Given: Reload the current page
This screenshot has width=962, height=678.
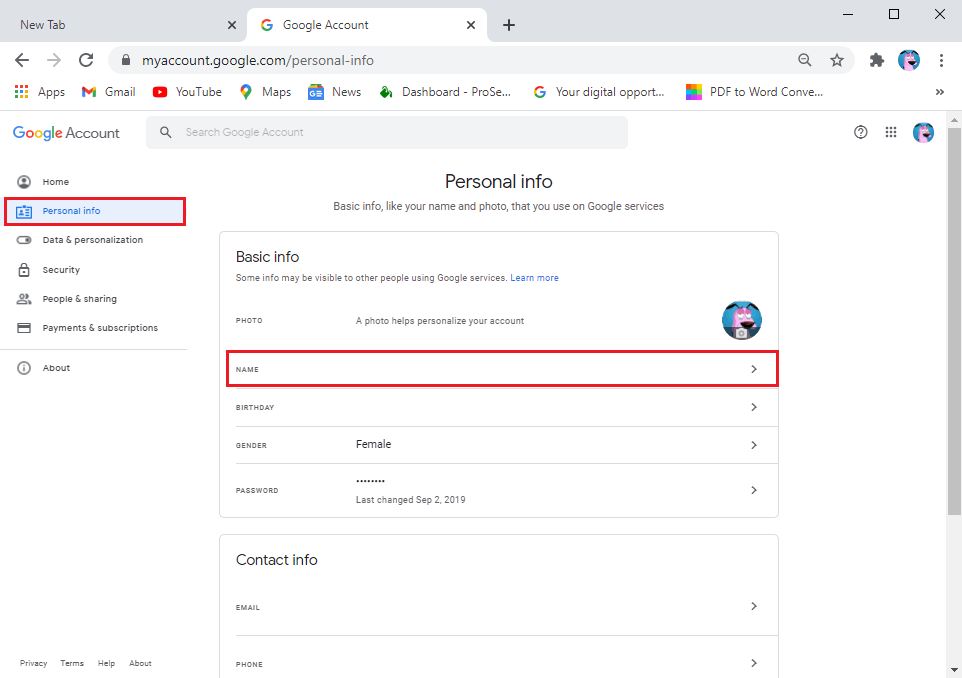Looking at the screenshot, I should pos(85,60).
